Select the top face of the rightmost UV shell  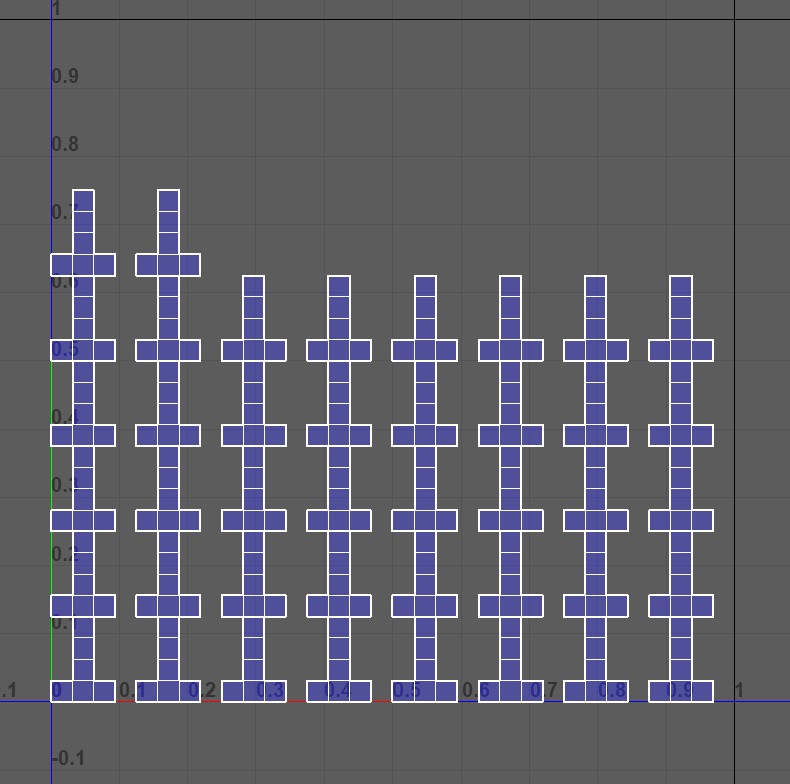coord(681,287)
